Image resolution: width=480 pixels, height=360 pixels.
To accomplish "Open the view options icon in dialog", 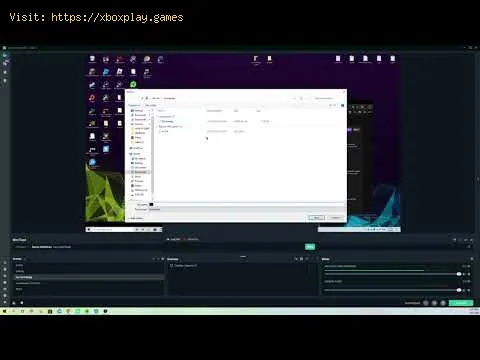I will click(331, 105).
